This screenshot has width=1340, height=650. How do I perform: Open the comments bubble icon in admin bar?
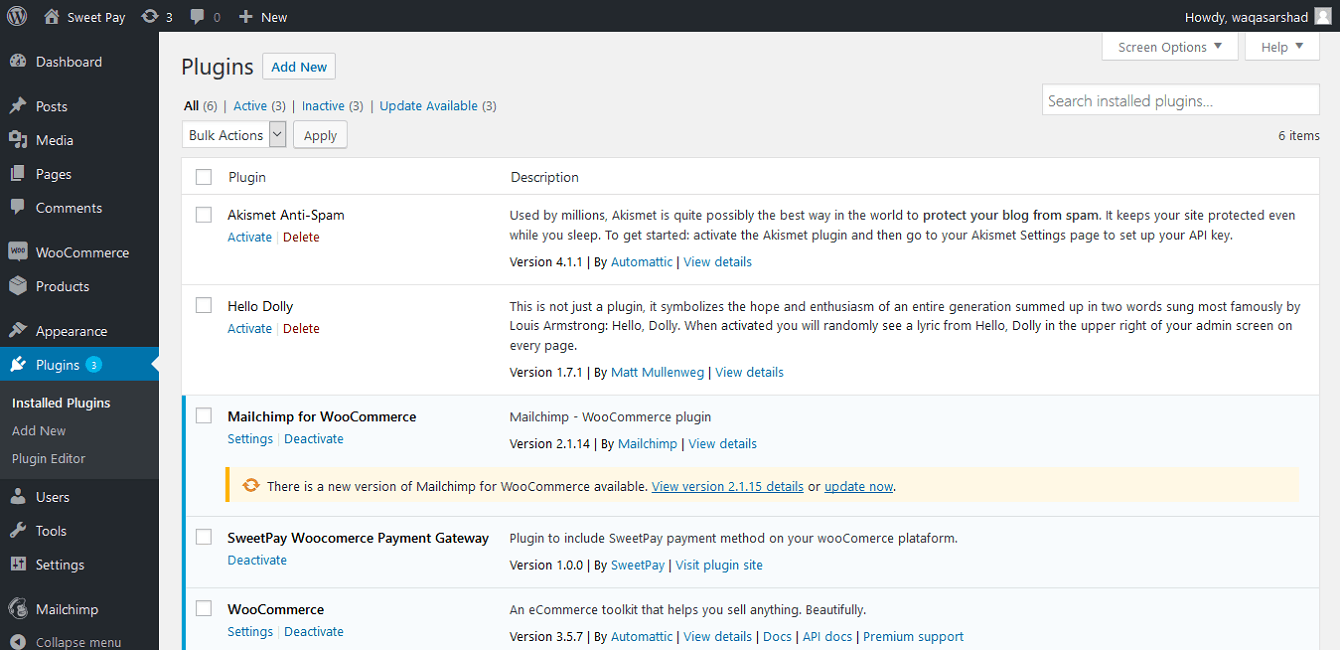tap(198, 17)
